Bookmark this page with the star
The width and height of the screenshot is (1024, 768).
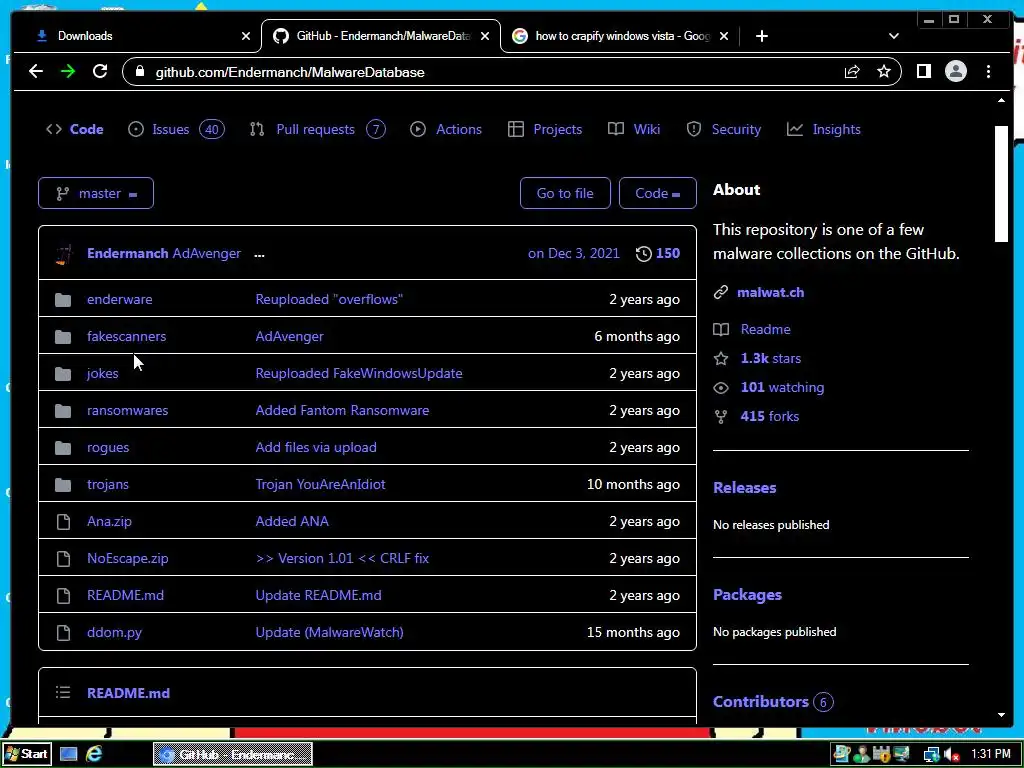[x=884, y=72]
